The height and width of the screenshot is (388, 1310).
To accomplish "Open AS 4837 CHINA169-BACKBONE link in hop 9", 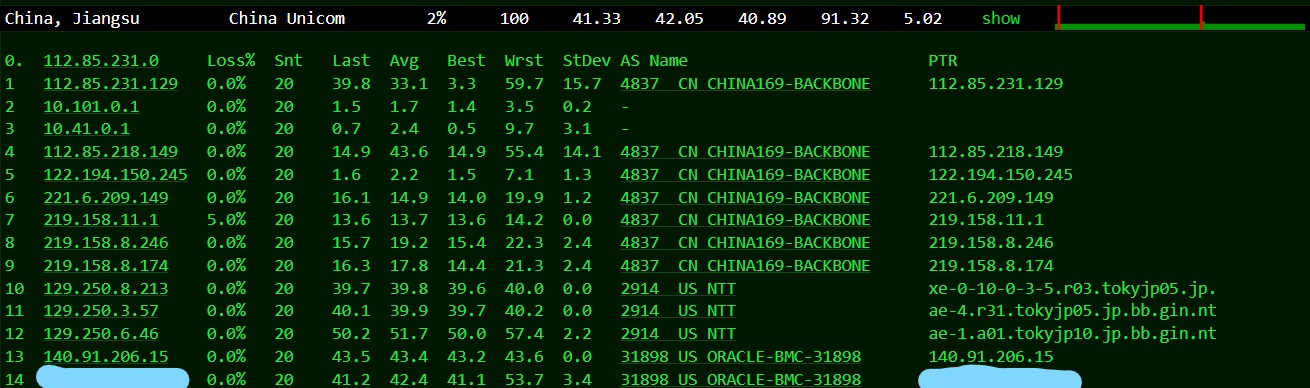I will 745,265.
